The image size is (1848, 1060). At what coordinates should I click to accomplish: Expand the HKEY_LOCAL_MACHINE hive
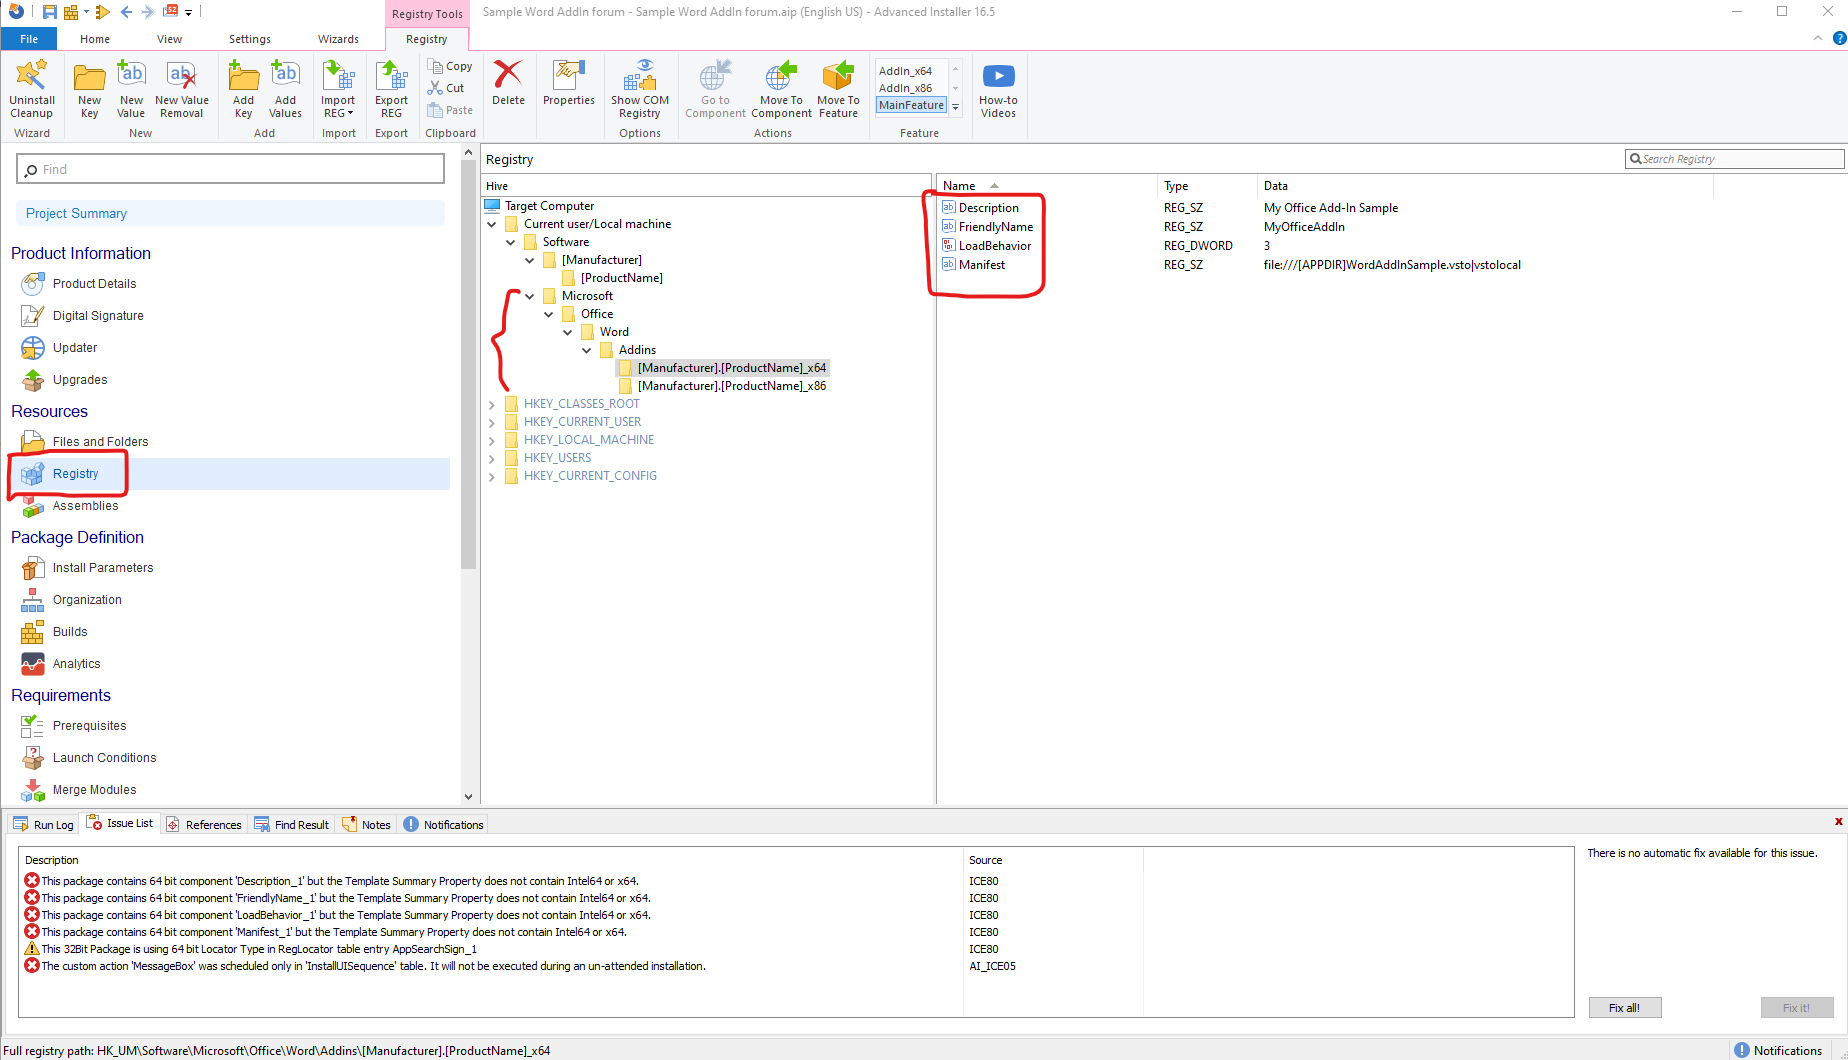click(x=492, y=440)
